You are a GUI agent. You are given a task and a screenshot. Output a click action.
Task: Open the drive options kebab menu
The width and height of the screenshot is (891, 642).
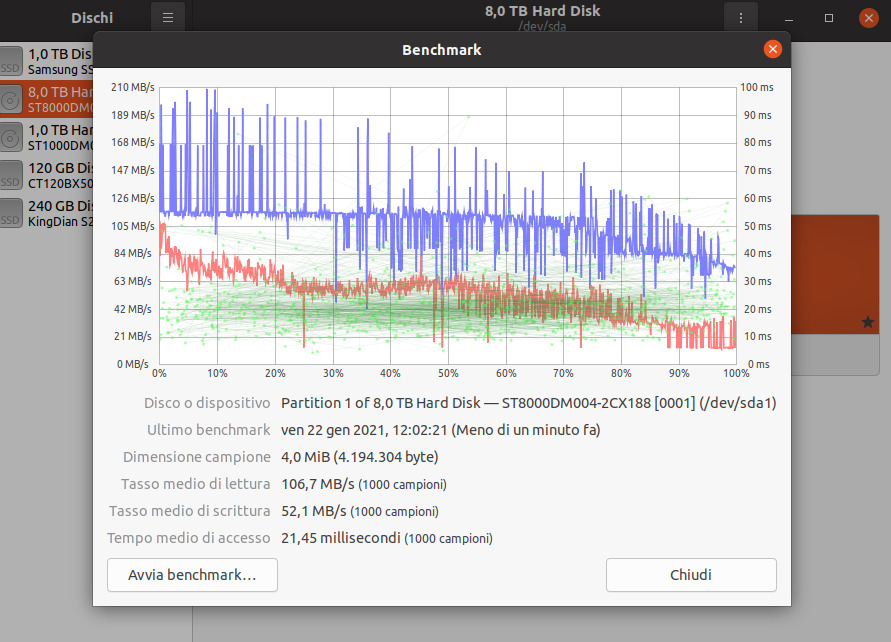(x=740, y=18)
